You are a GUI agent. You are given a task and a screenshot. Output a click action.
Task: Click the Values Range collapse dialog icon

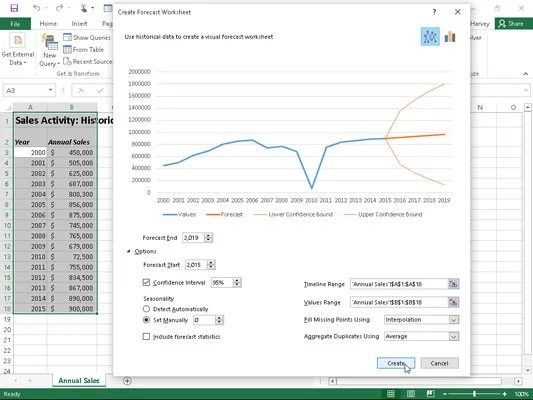pyautogui.click(x=453, y=302)
